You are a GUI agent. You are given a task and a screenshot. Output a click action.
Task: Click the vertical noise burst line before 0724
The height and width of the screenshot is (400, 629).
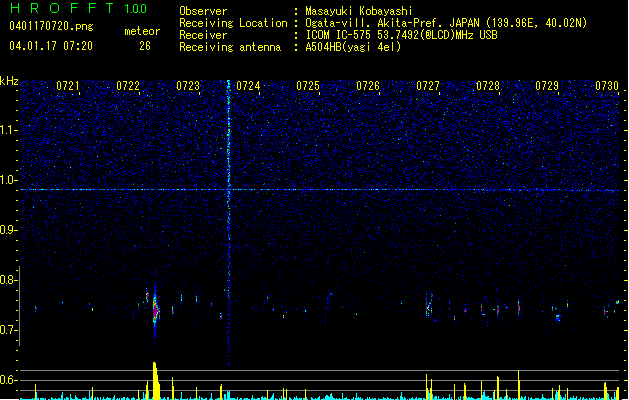tap(229, 223)
